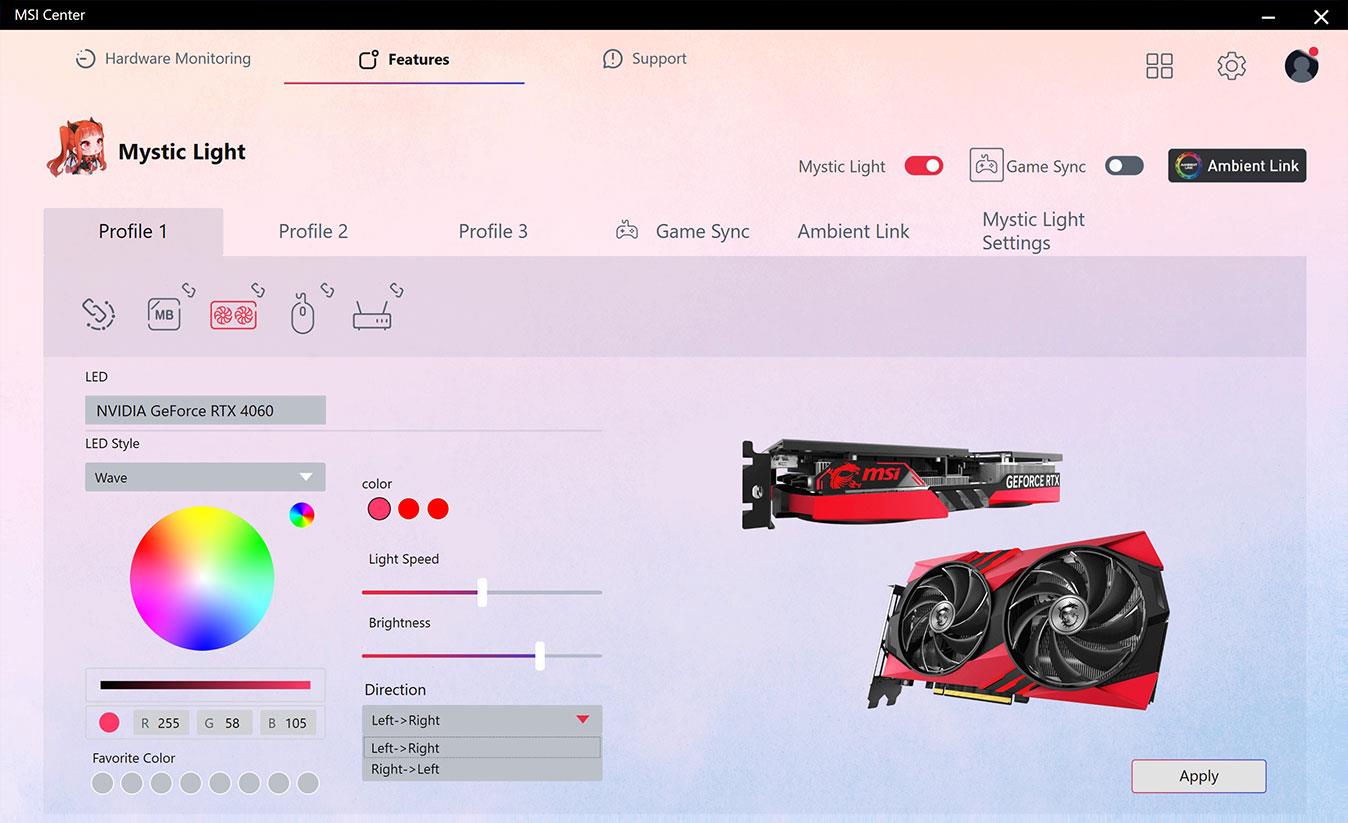The image size is (1348, 823).
Task: Pick a hue on the color wheel
Action: coord(202,578)
